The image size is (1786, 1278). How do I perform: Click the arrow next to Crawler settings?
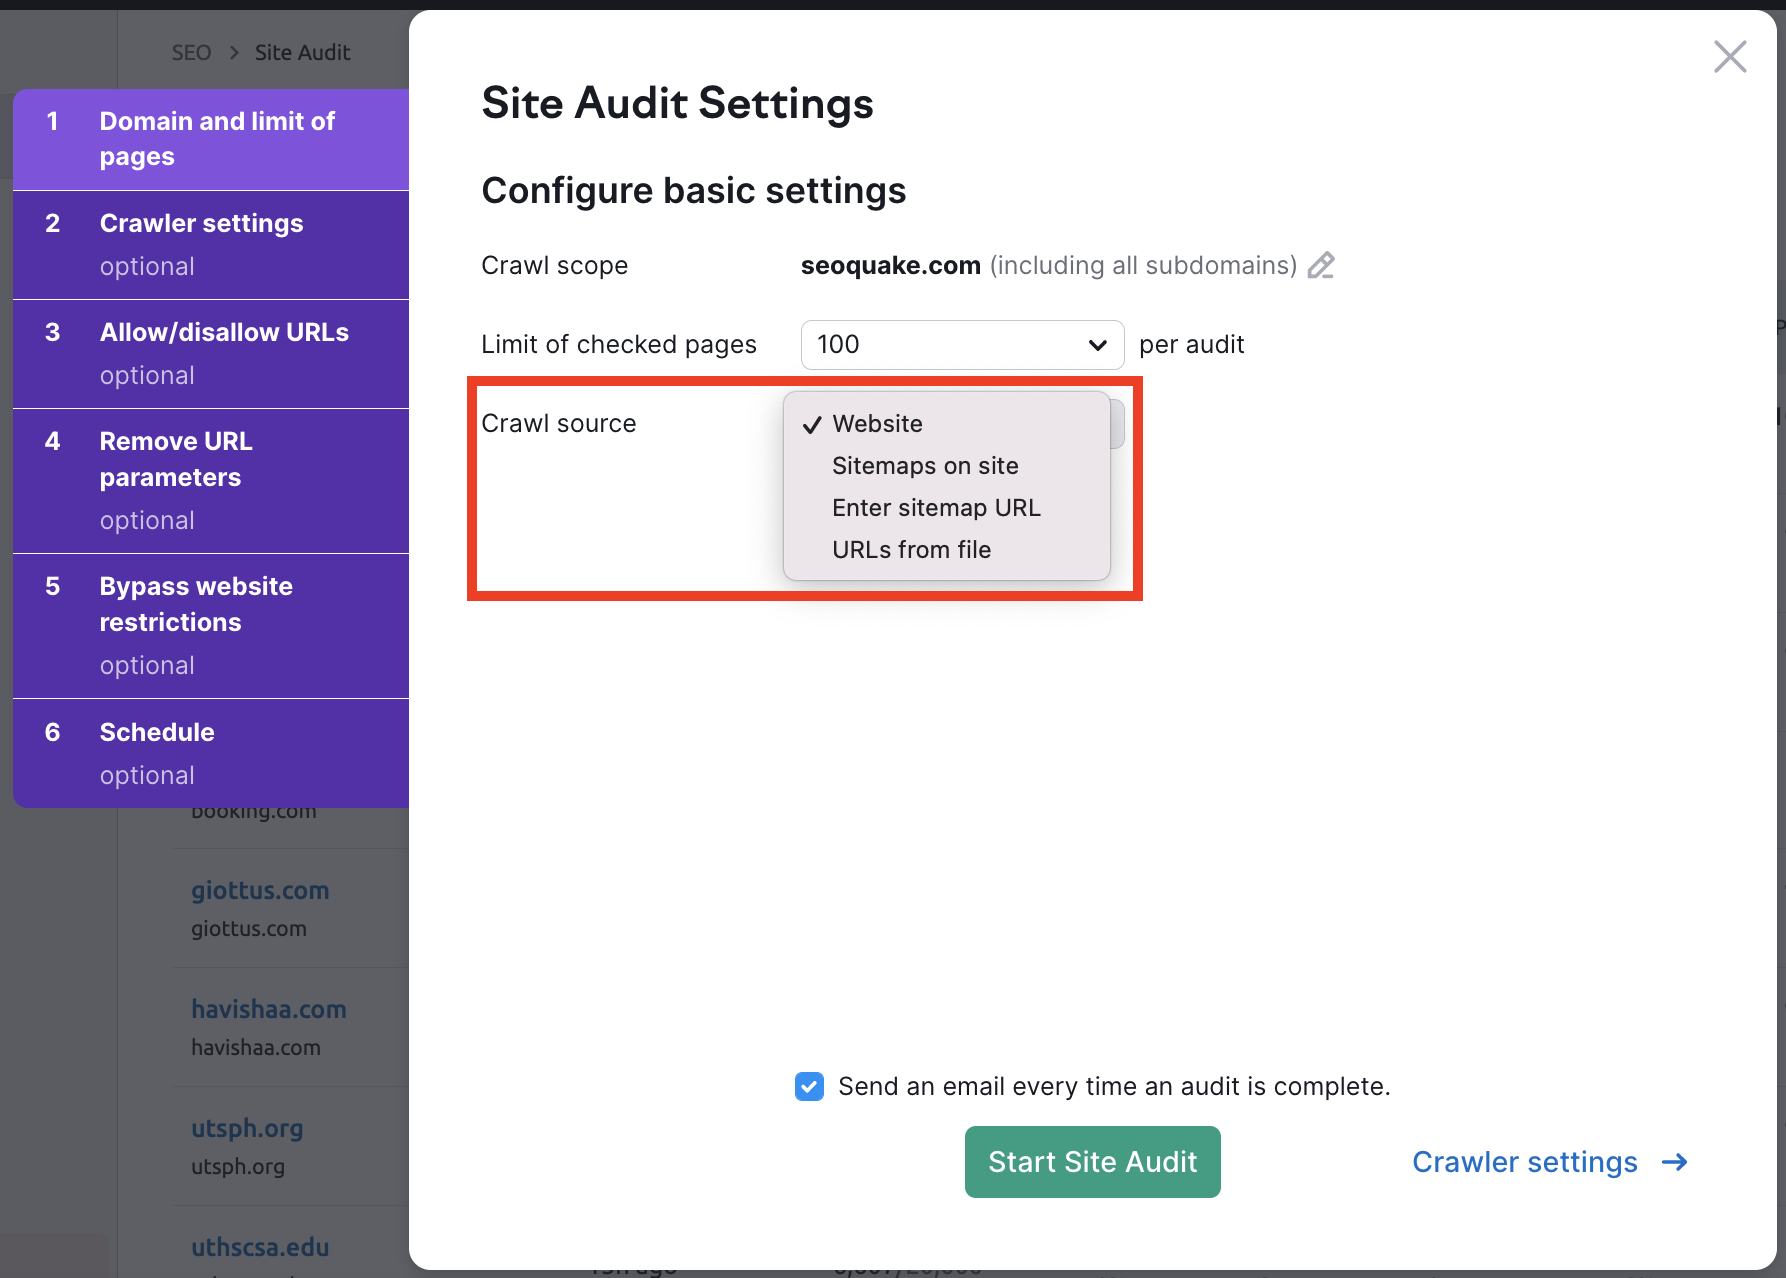click(1674, 1162)
